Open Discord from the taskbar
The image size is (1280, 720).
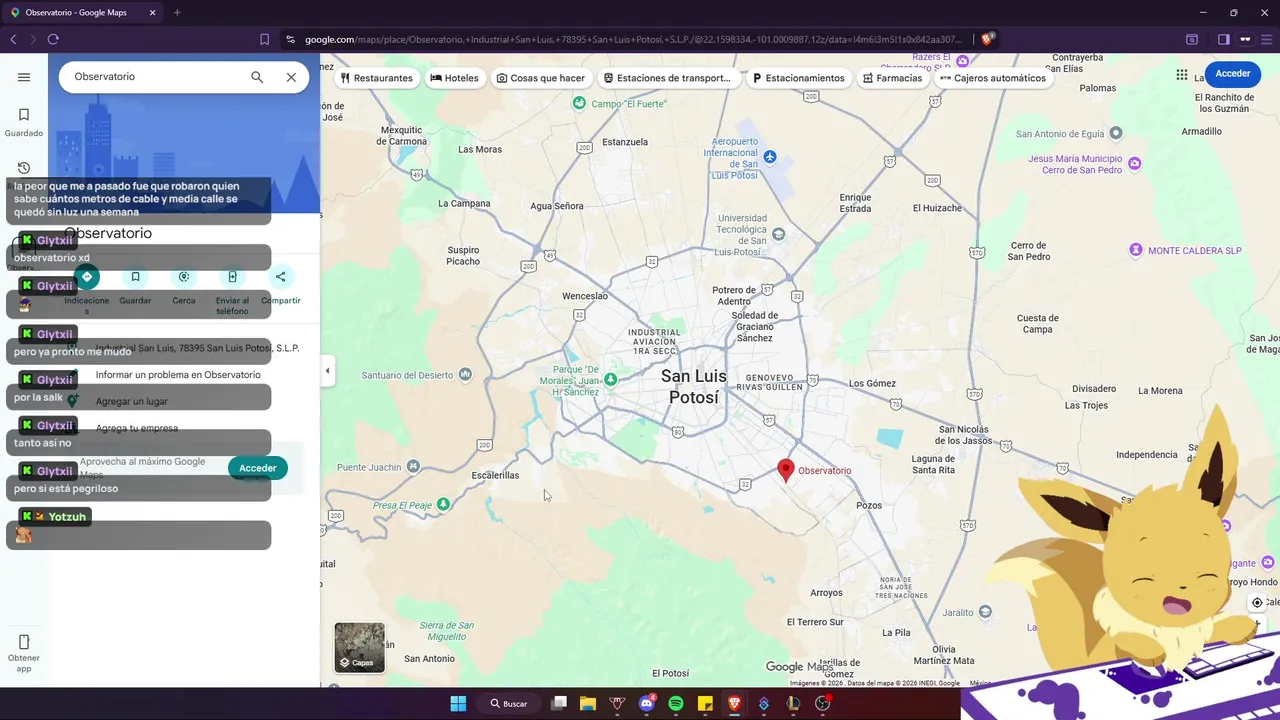646,703
